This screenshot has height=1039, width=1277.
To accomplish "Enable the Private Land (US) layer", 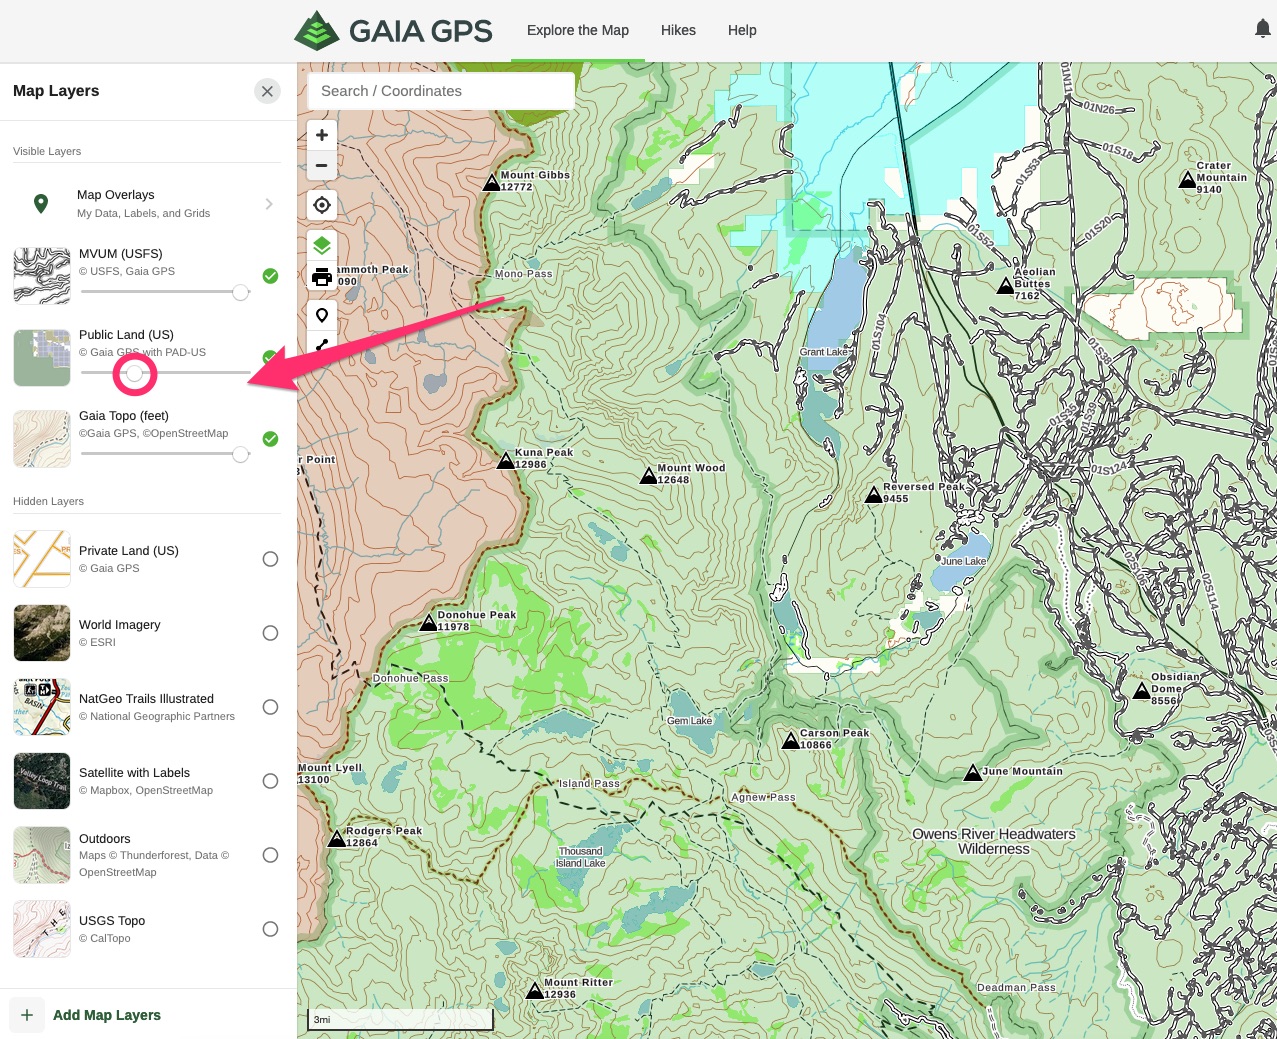I will (x=270, y=559).
